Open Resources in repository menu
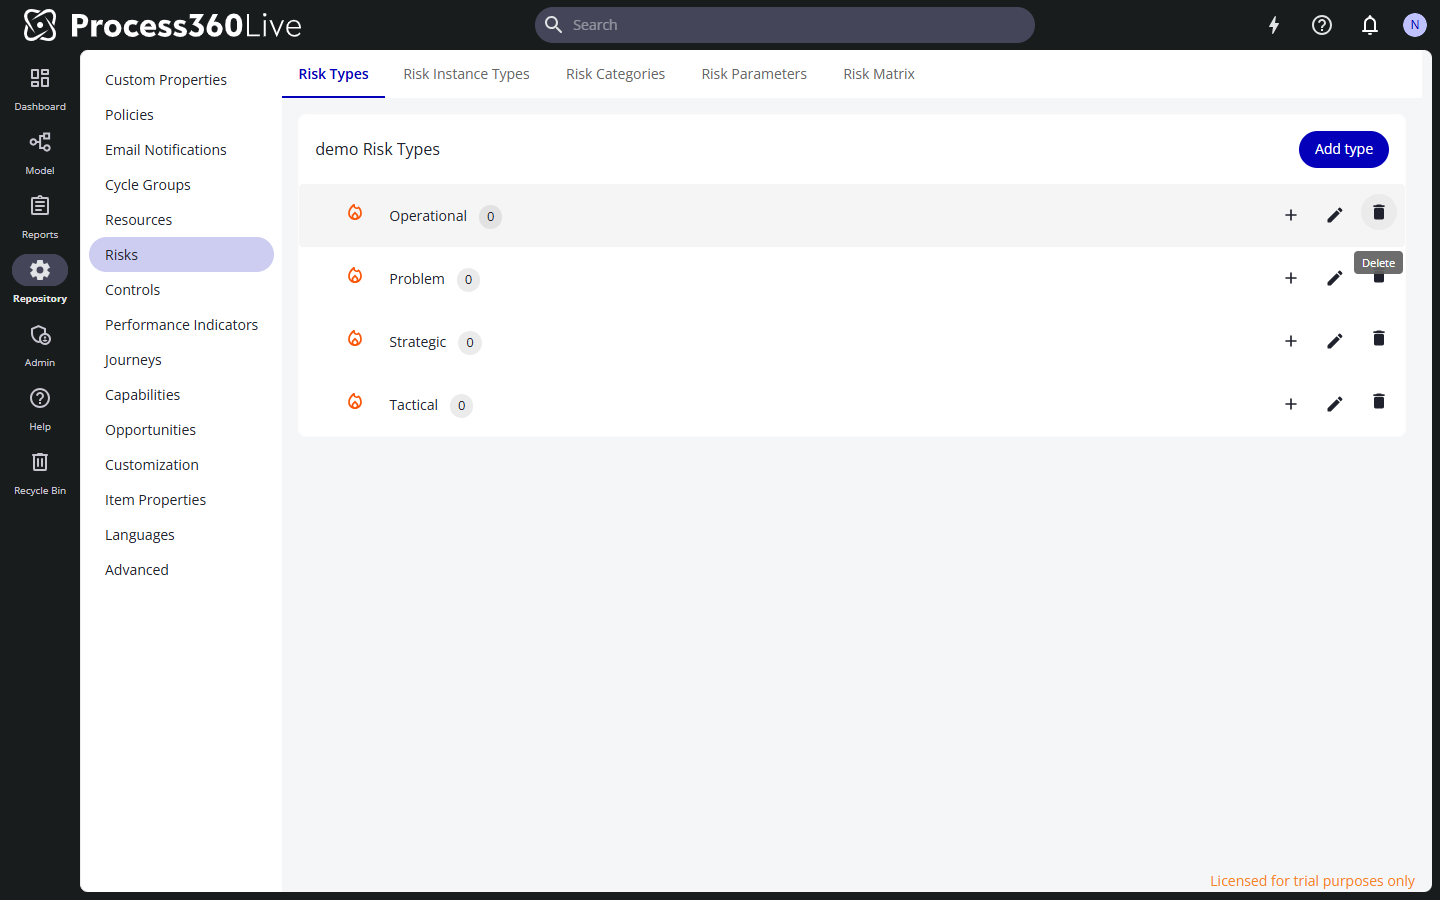The height and width of the screenshot is (900, 1440). pyautogui.click(x=181, y=220)
